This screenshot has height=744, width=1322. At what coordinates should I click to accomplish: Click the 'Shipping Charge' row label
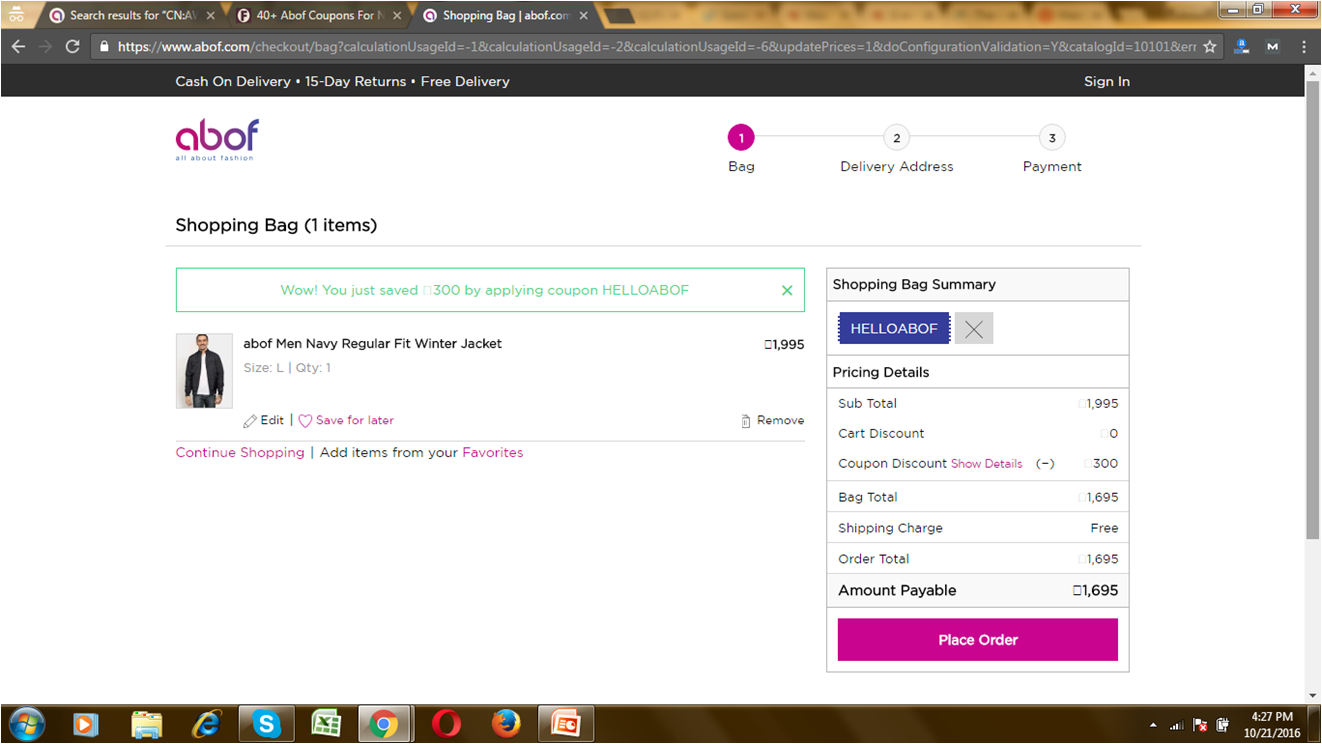(890, 528)
